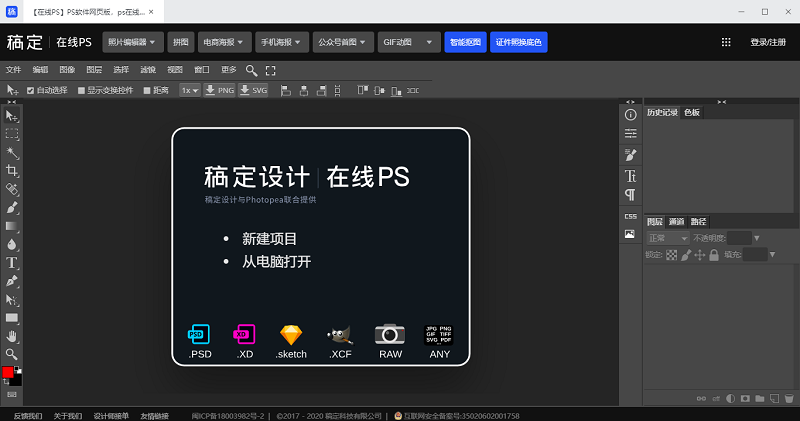800x421 pixels.
Task: Toggle lock image pixels brush icon
Action: (686, 255)
